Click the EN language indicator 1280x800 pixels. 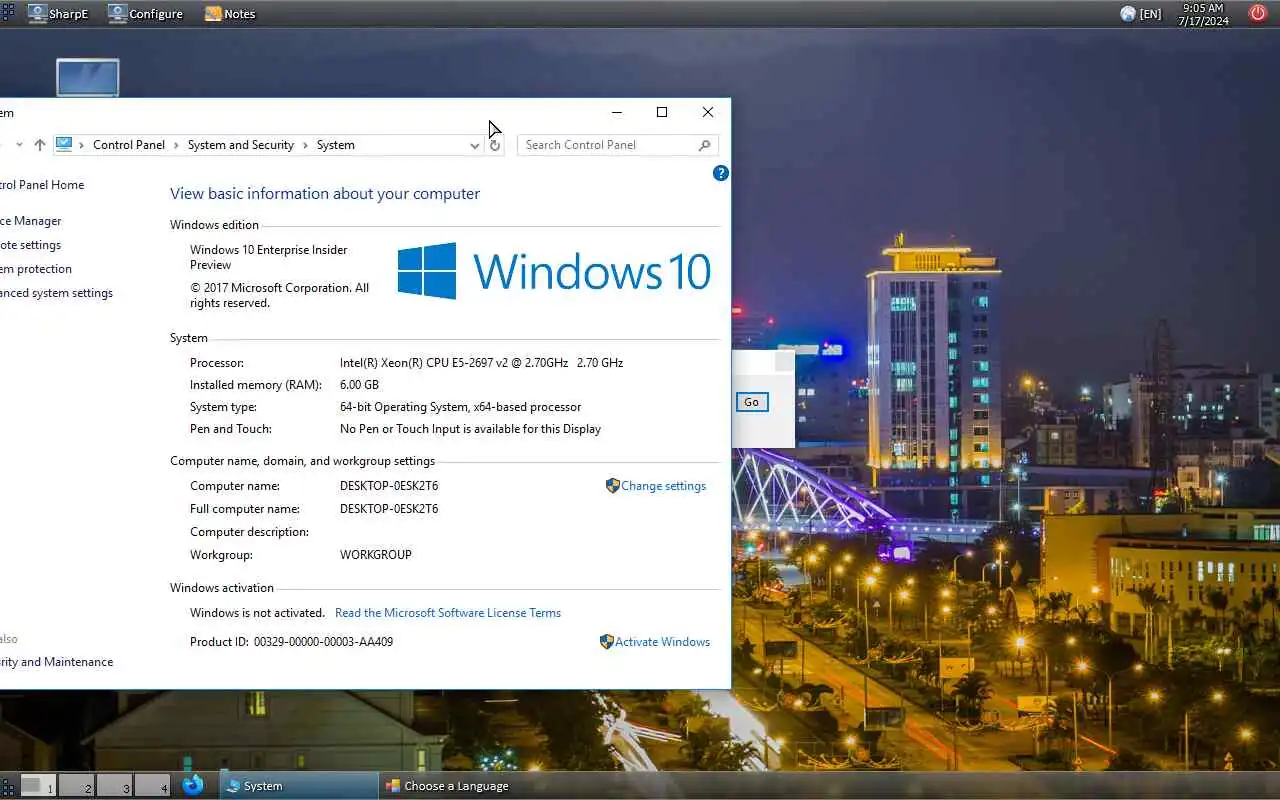pyautogui.click(x=1151, y=14)
